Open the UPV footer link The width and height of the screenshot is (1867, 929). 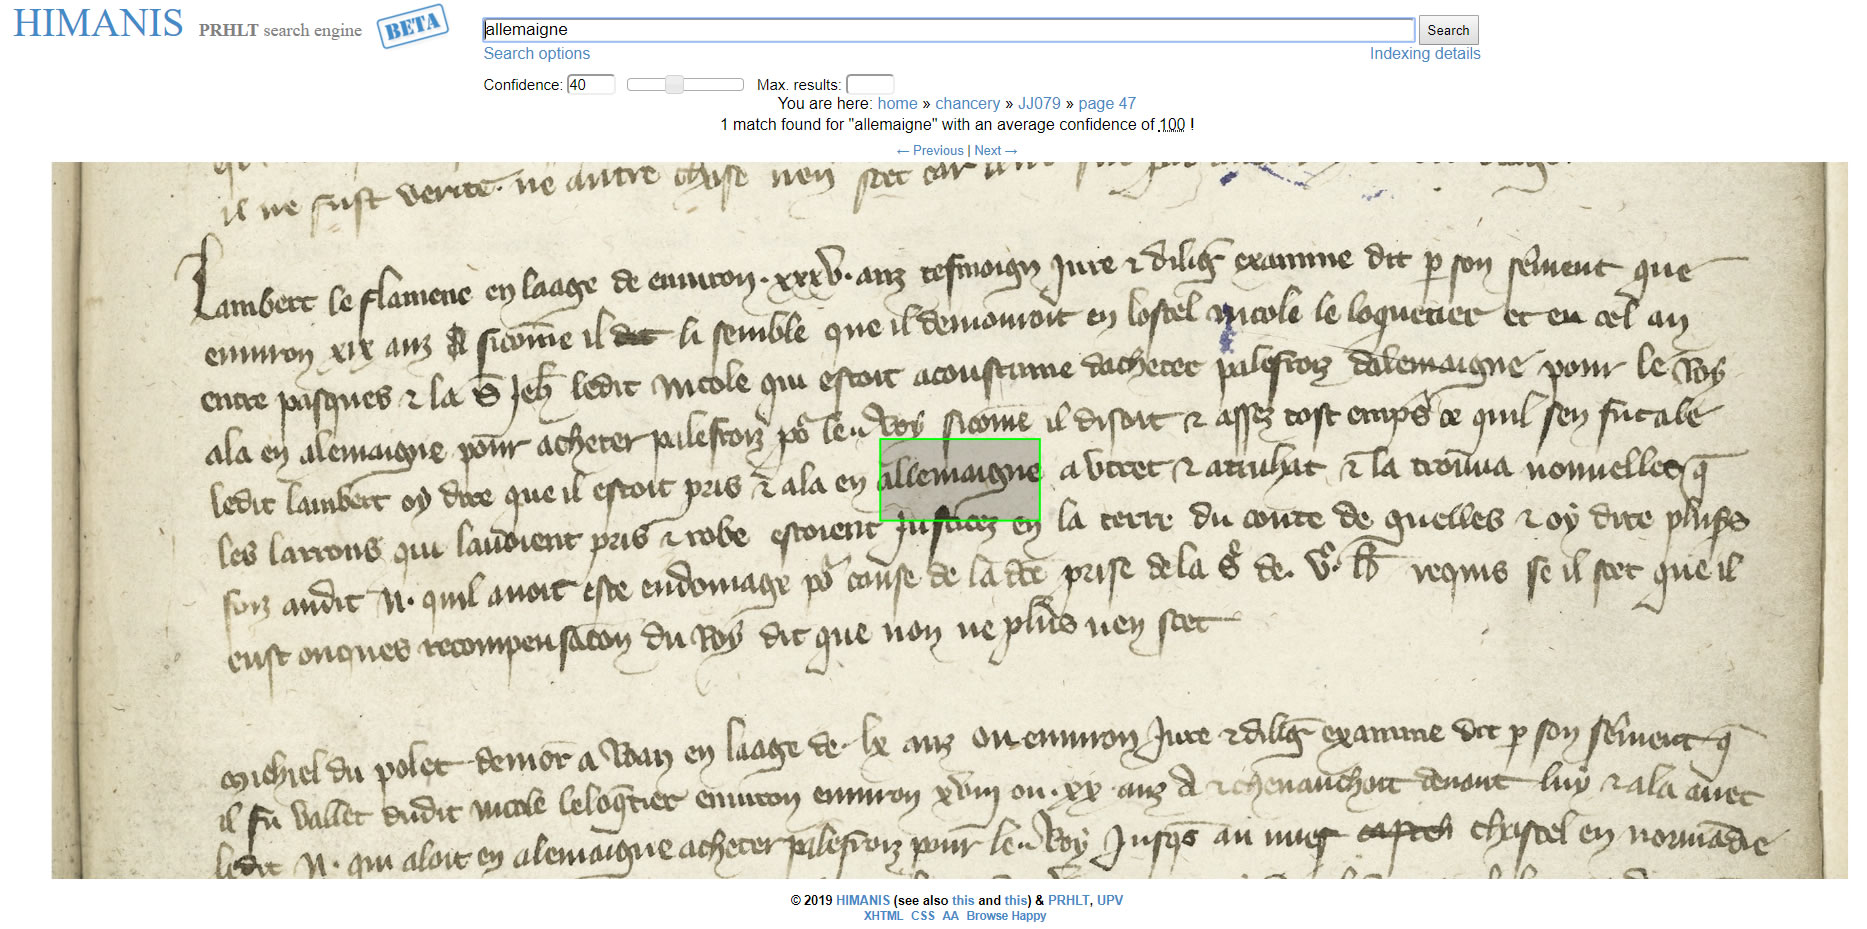pyautogui.click(x=1110, y=901)
